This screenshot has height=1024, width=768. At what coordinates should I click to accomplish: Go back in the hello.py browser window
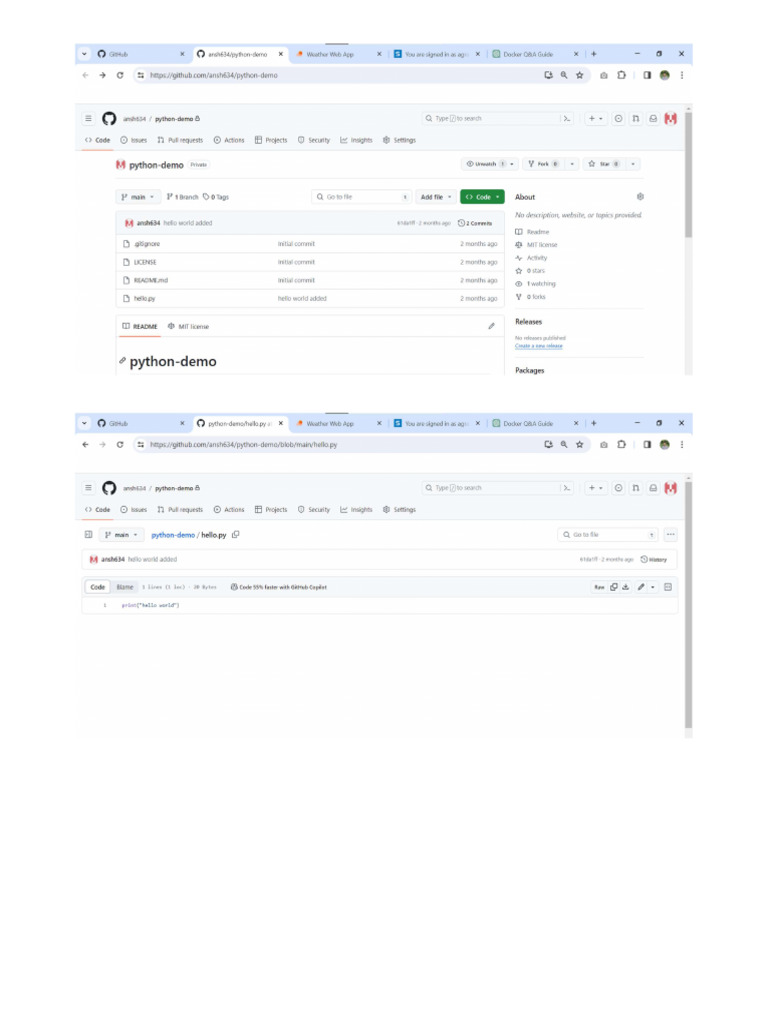point(86,444)
